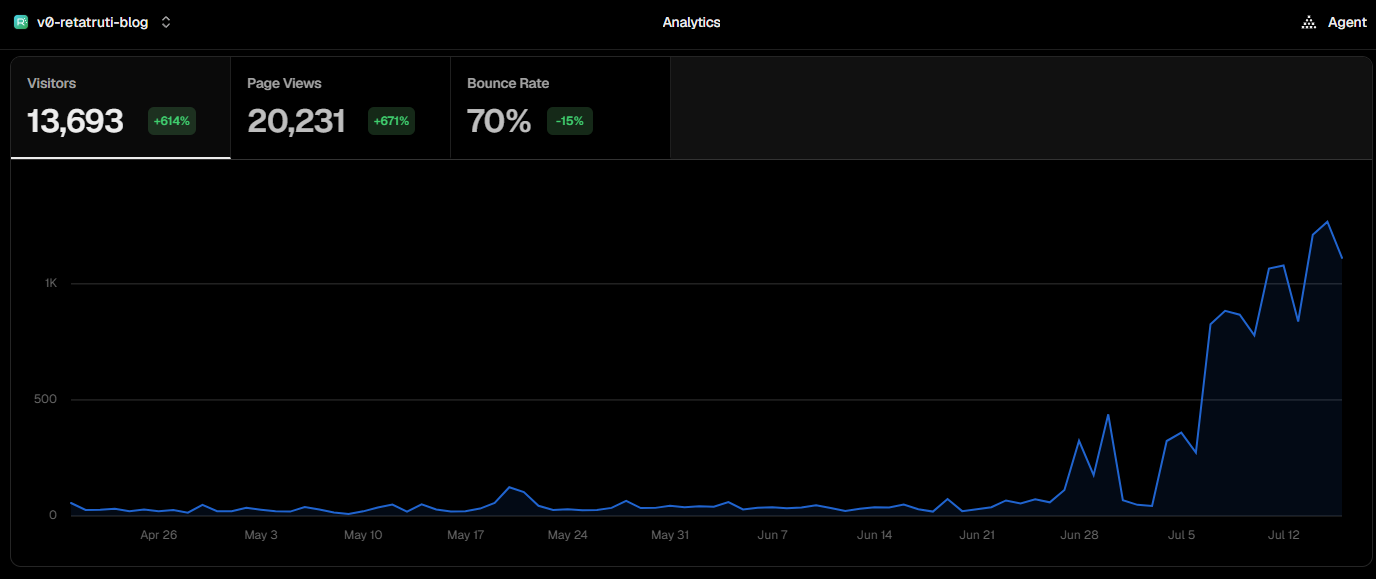Select the Page Views metric tab
The width and height of the screenshot is (1376, 579).
[x=341, y=108]
